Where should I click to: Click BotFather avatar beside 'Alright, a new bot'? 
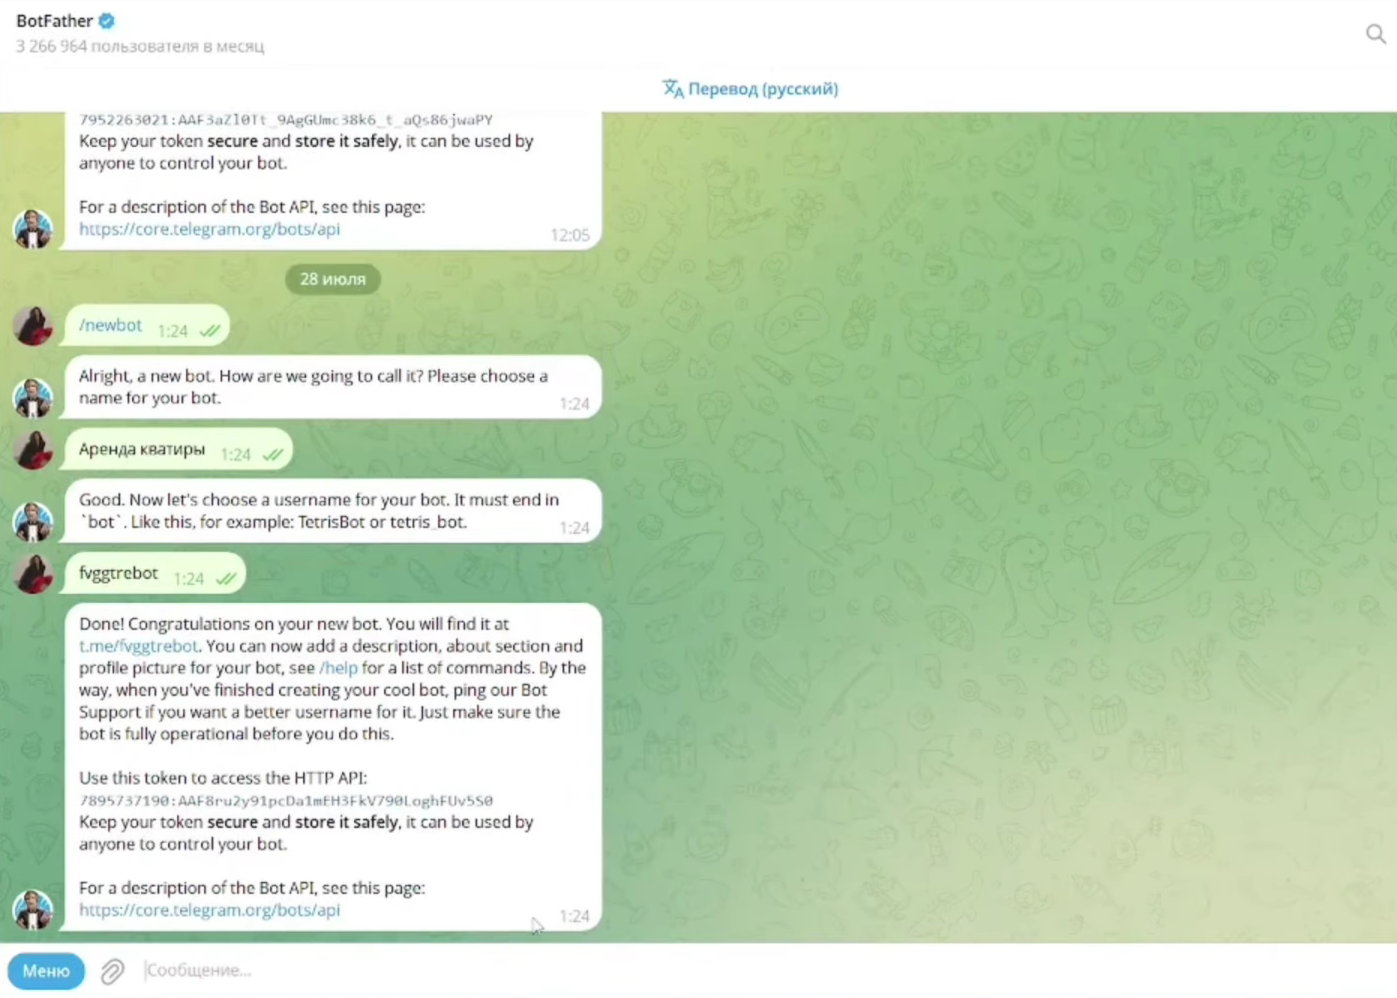33,397
